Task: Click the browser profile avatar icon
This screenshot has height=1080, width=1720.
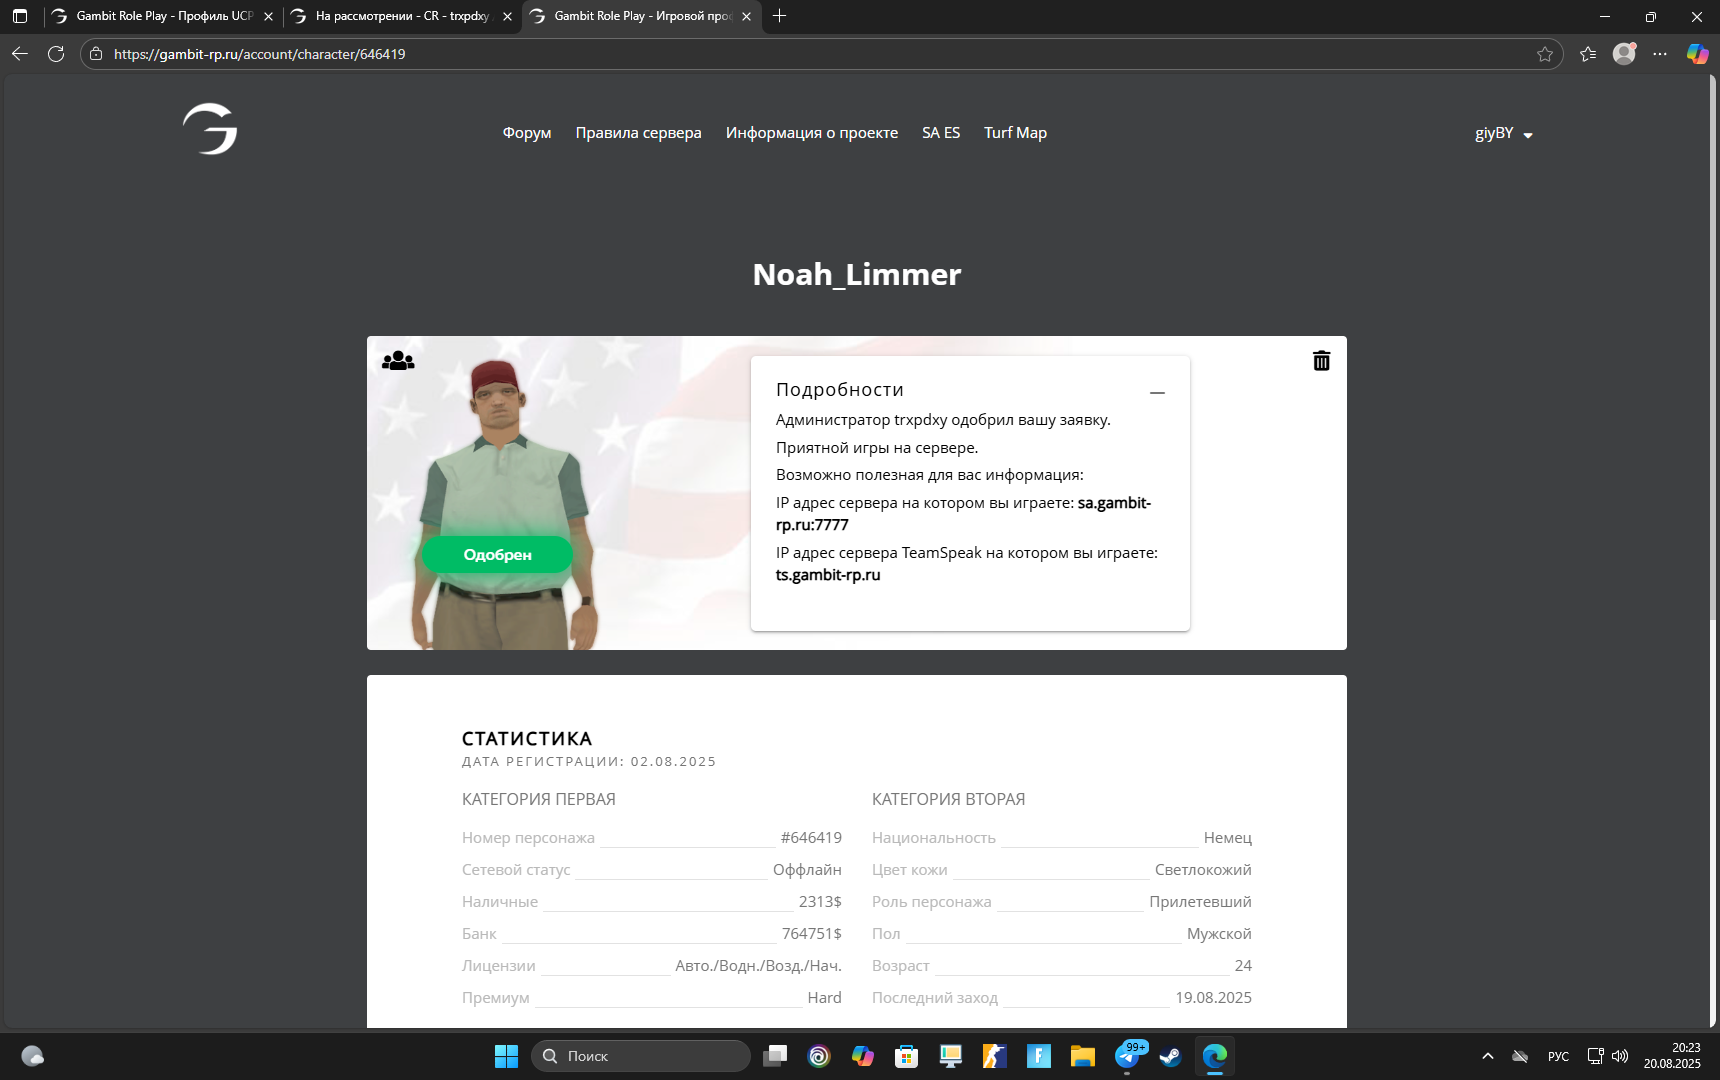Action: [1624, 54]
